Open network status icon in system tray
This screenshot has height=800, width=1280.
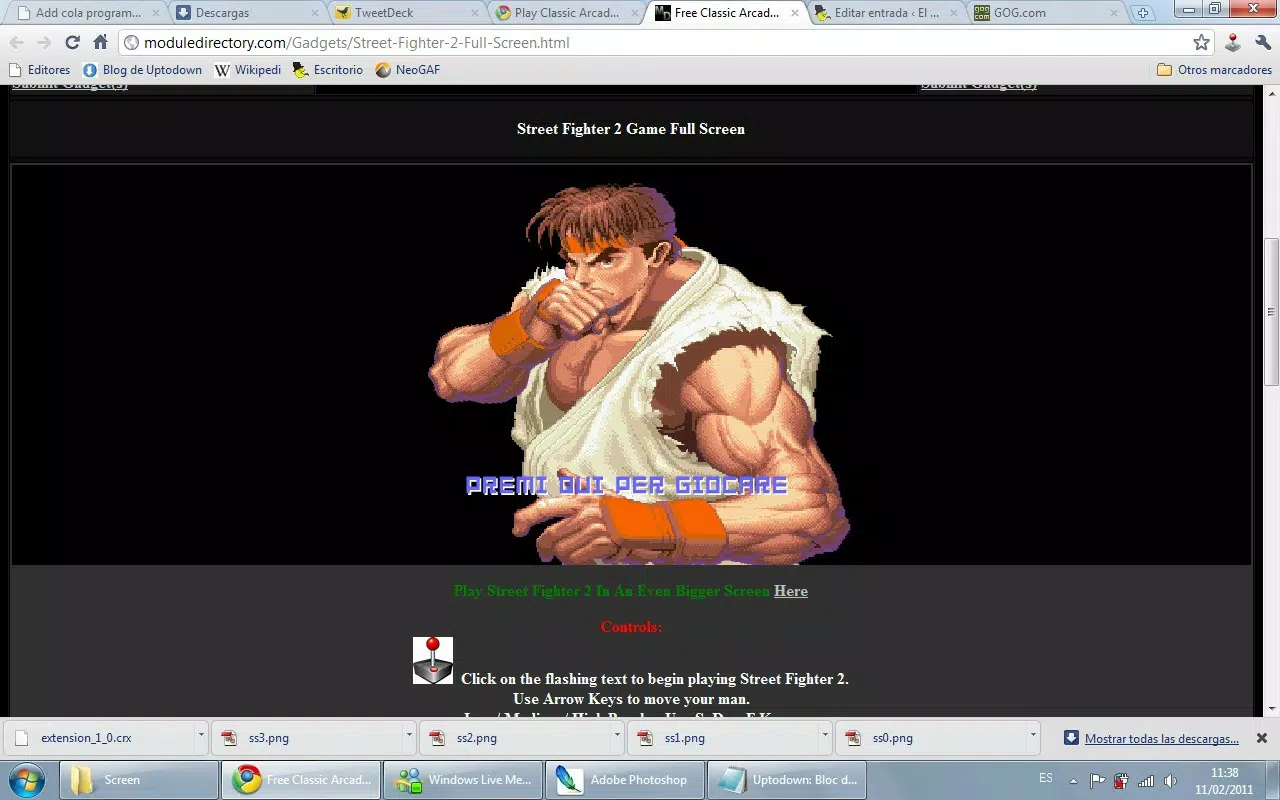tap(1146, 781)
